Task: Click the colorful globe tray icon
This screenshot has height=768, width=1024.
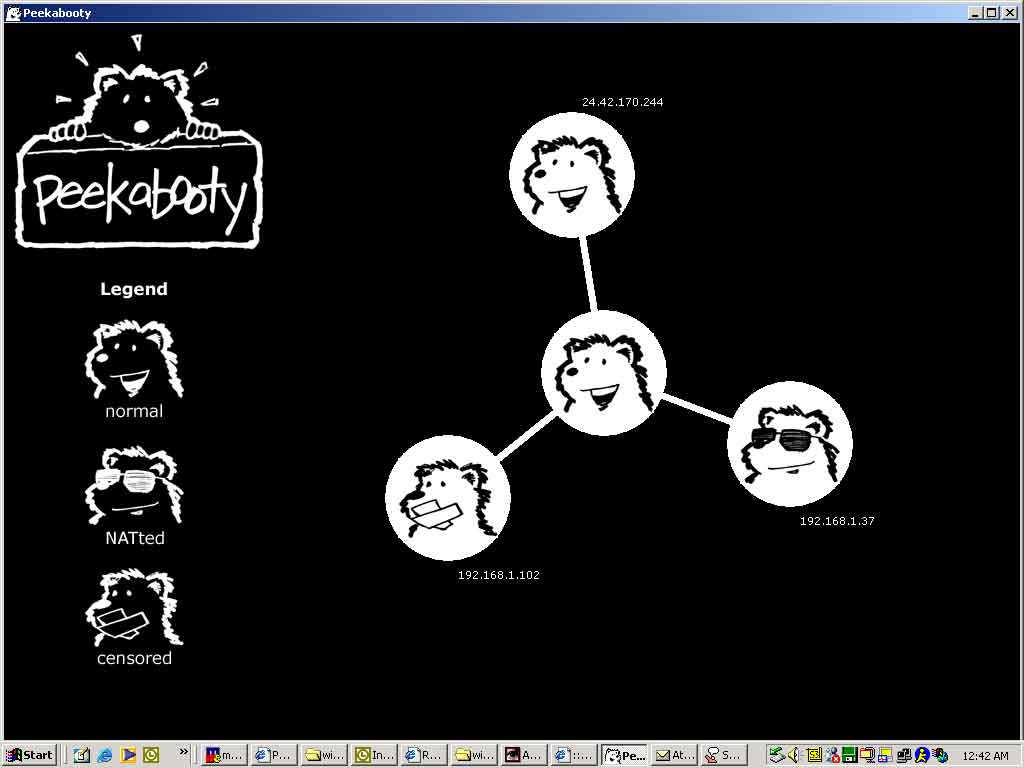Action: pos(939,755)
